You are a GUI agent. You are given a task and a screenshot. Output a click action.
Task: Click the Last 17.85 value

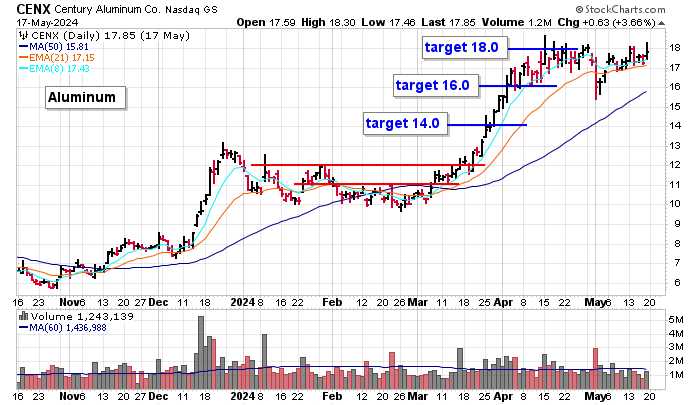[448, 22]
